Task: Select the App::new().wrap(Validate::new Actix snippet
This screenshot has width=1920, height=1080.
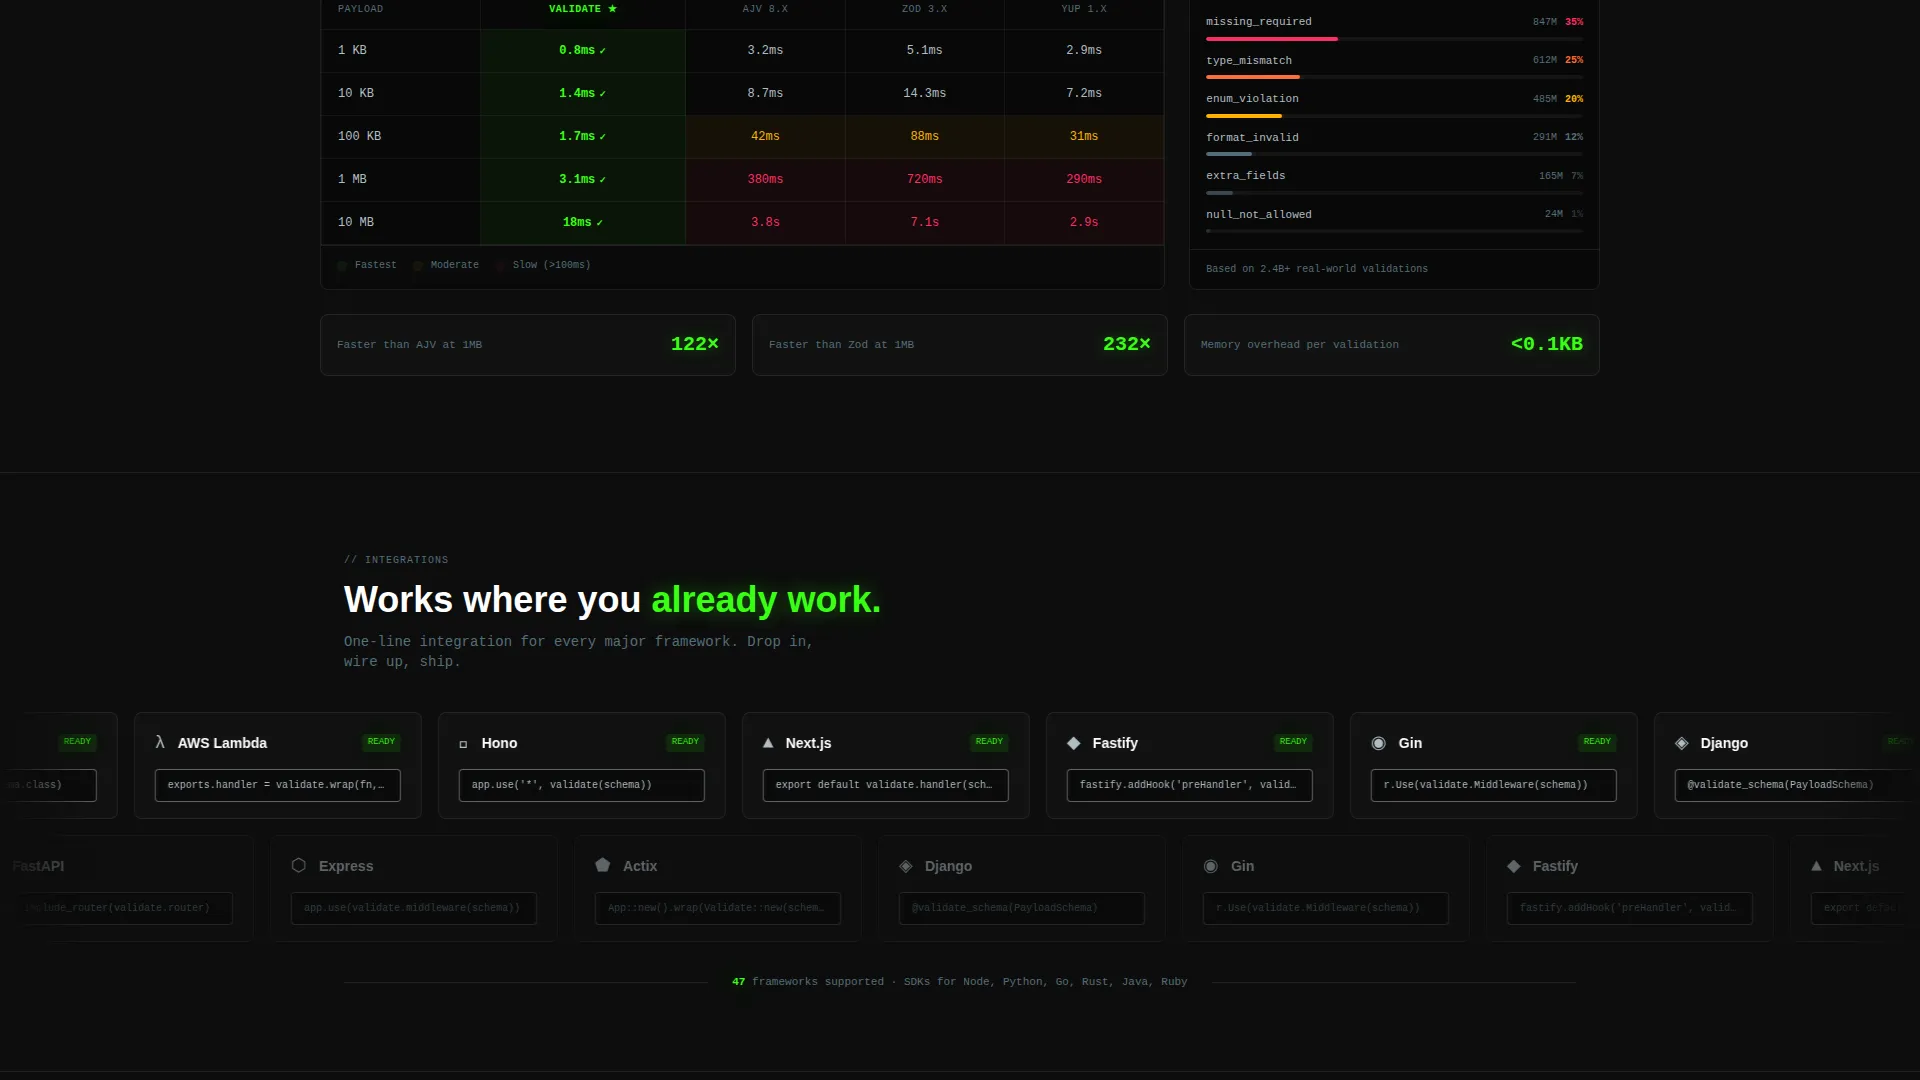Action: pos(718,908)
